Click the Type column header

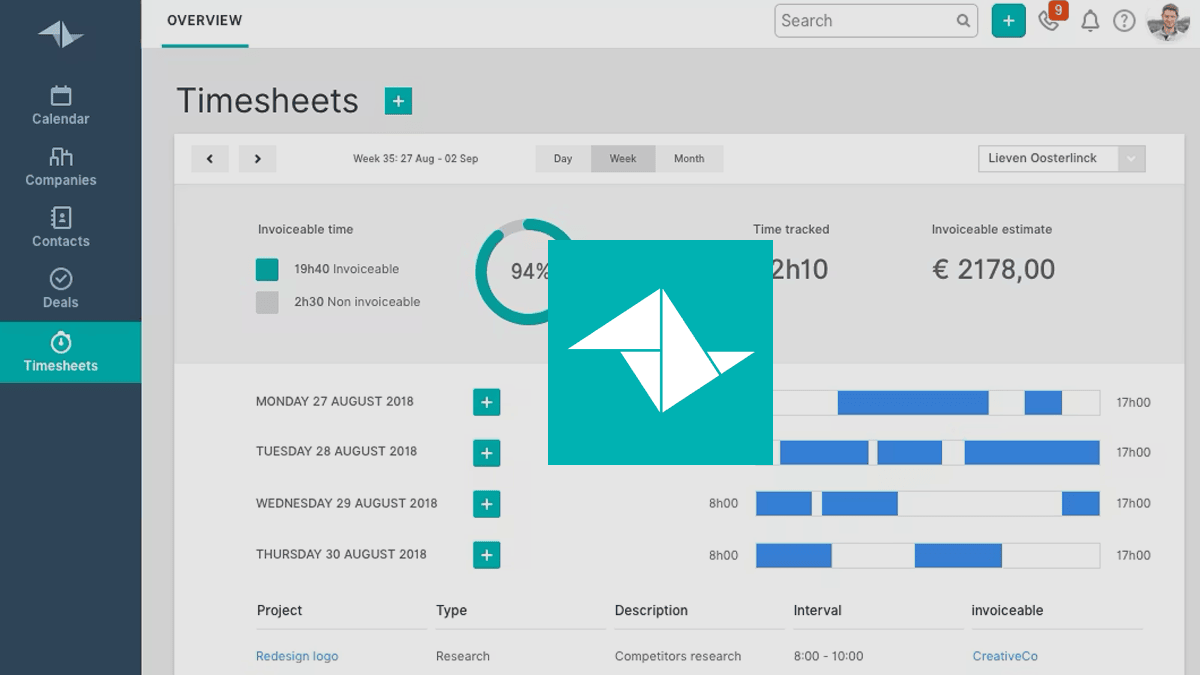[451, 610]
